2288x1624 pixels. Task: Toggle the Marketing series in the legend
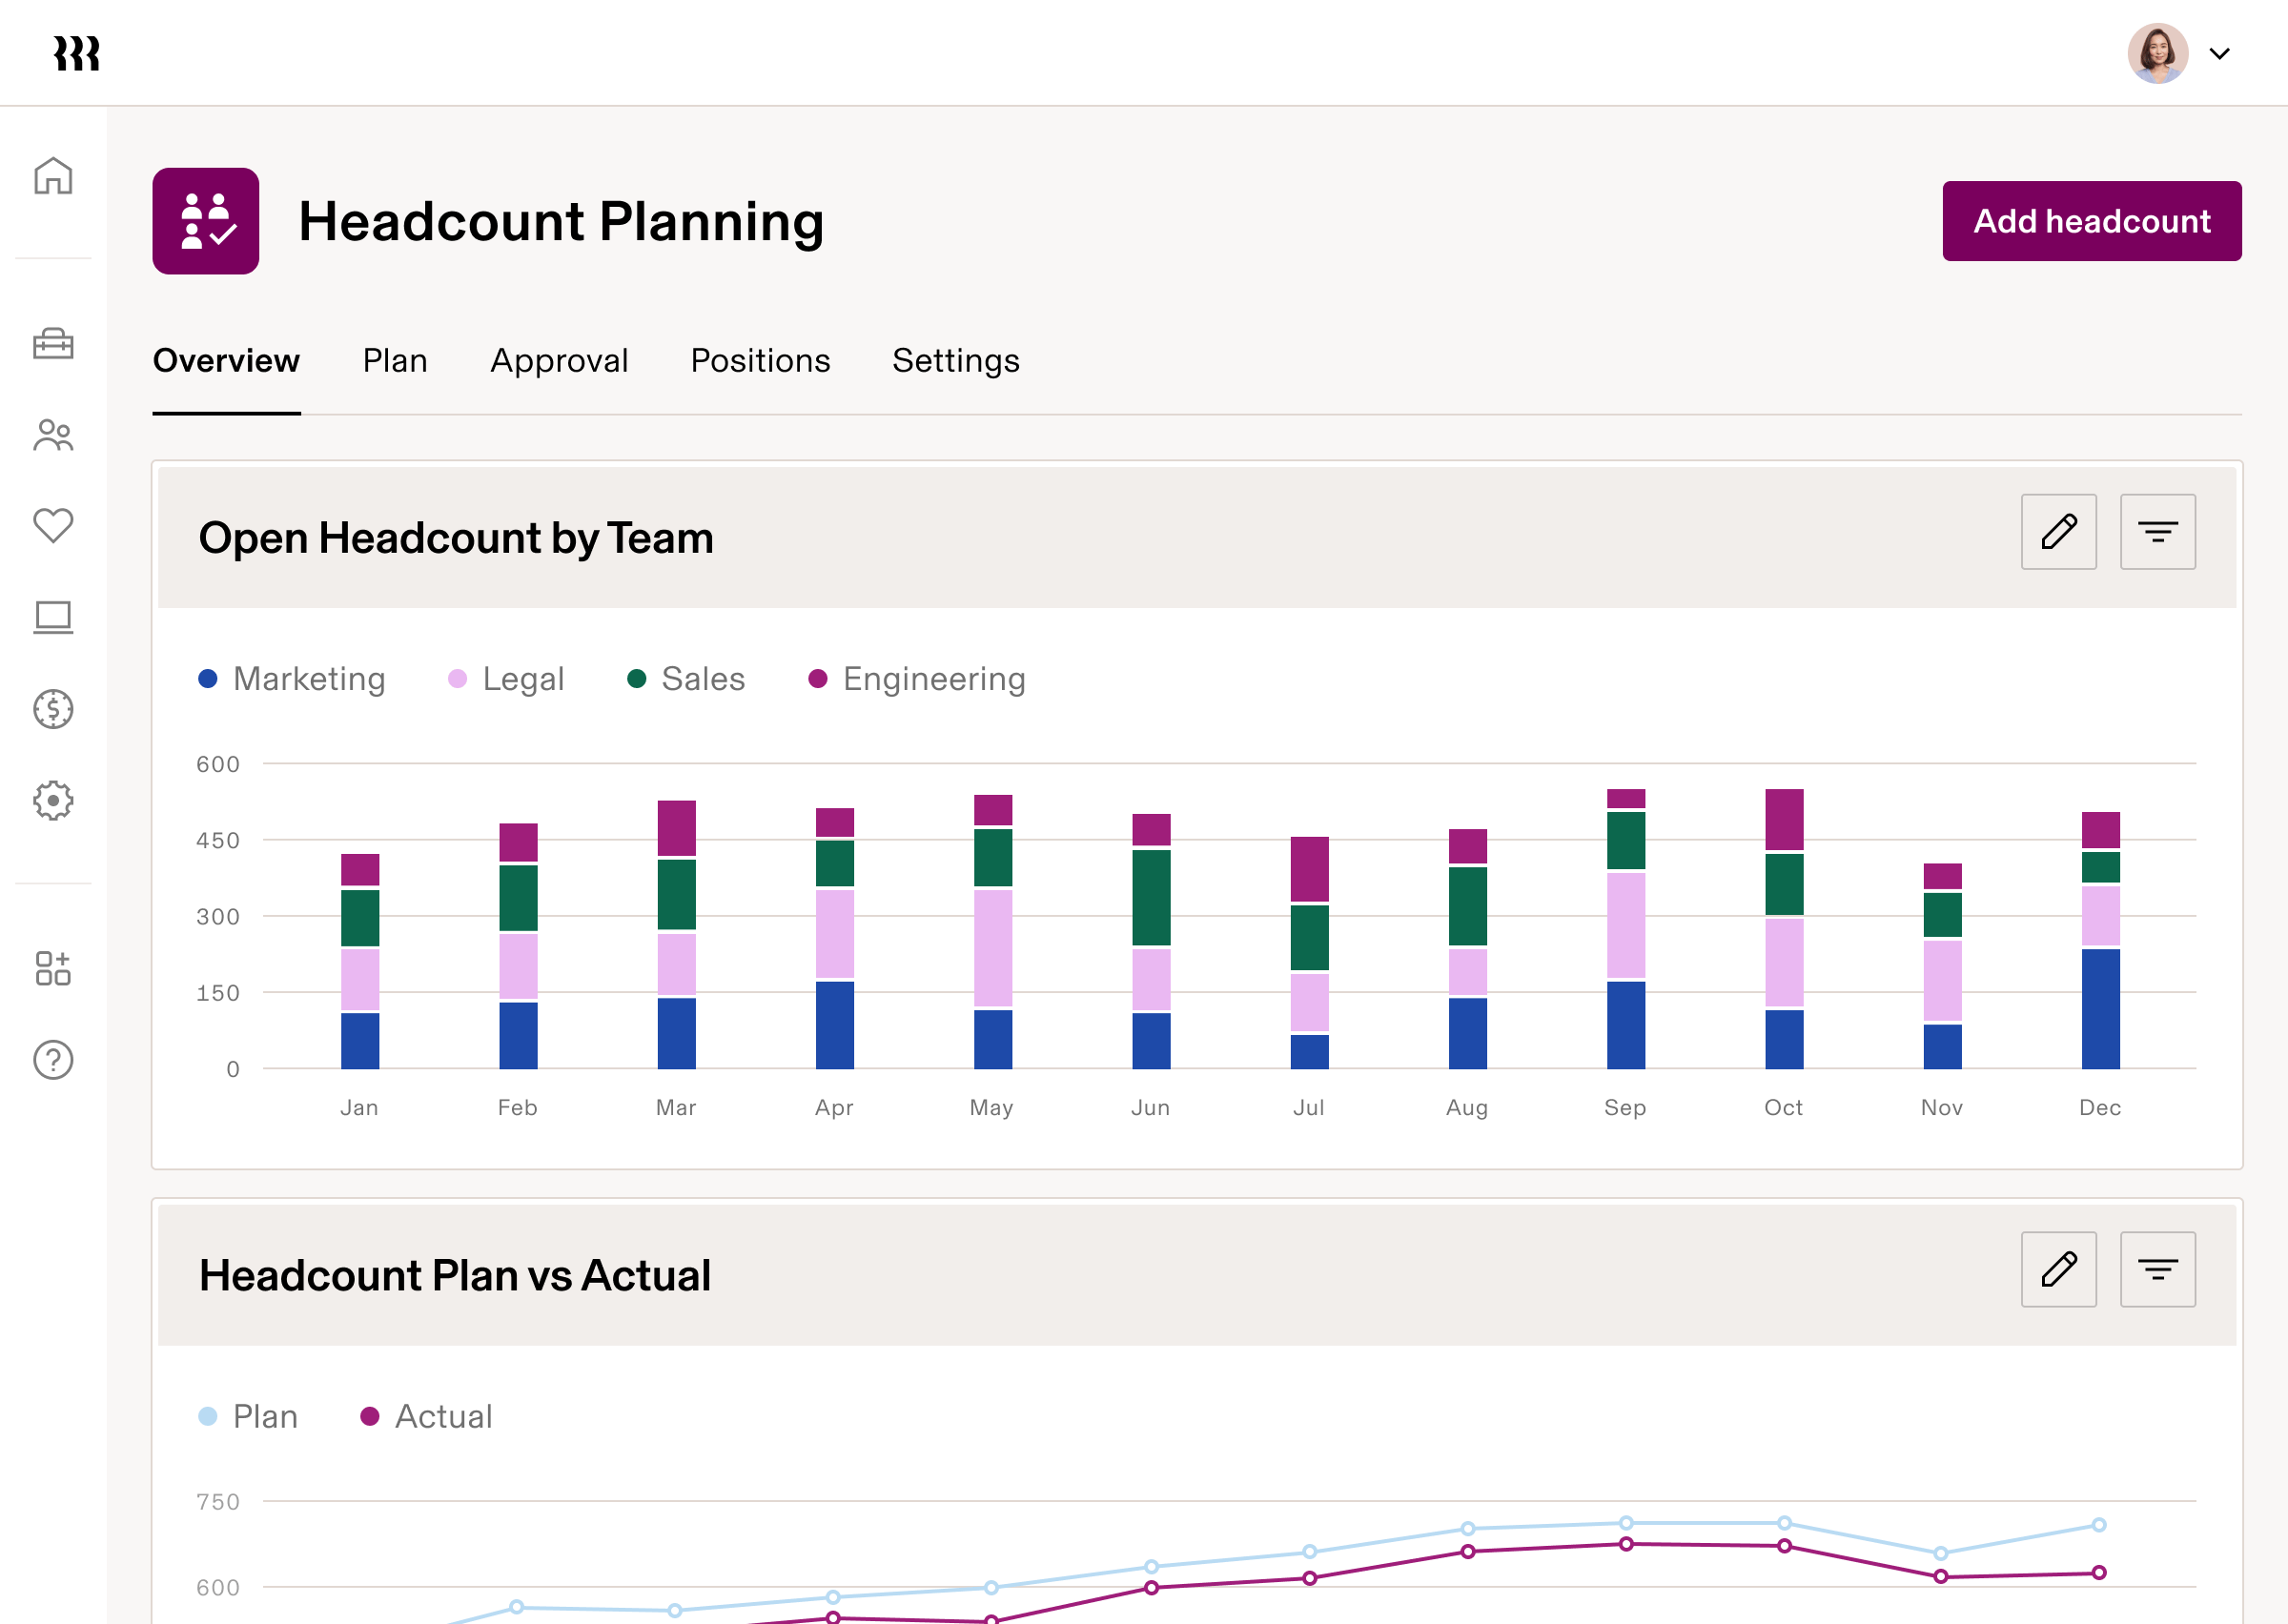pyautogui.click(x=292, y=679)
